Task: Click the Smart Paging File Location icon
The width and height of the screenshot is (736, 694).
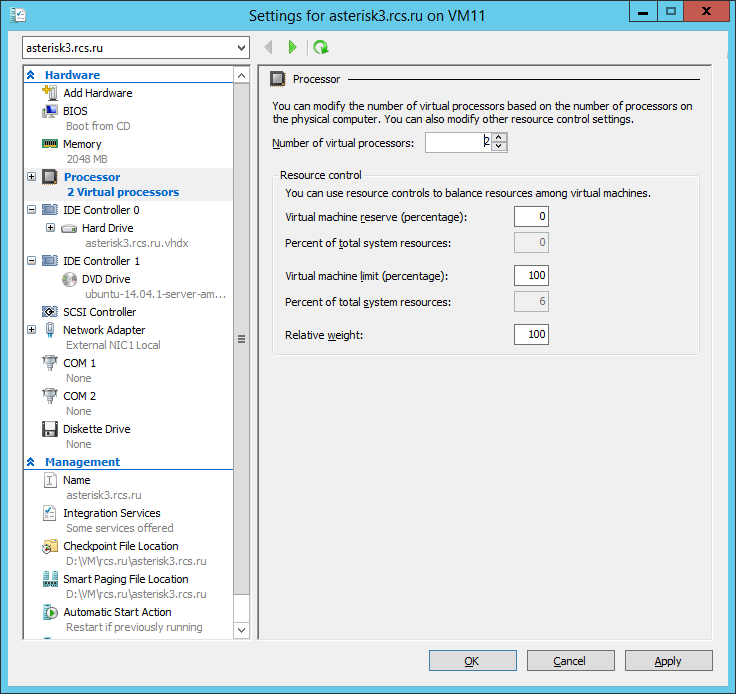Action: pos(50,579)
